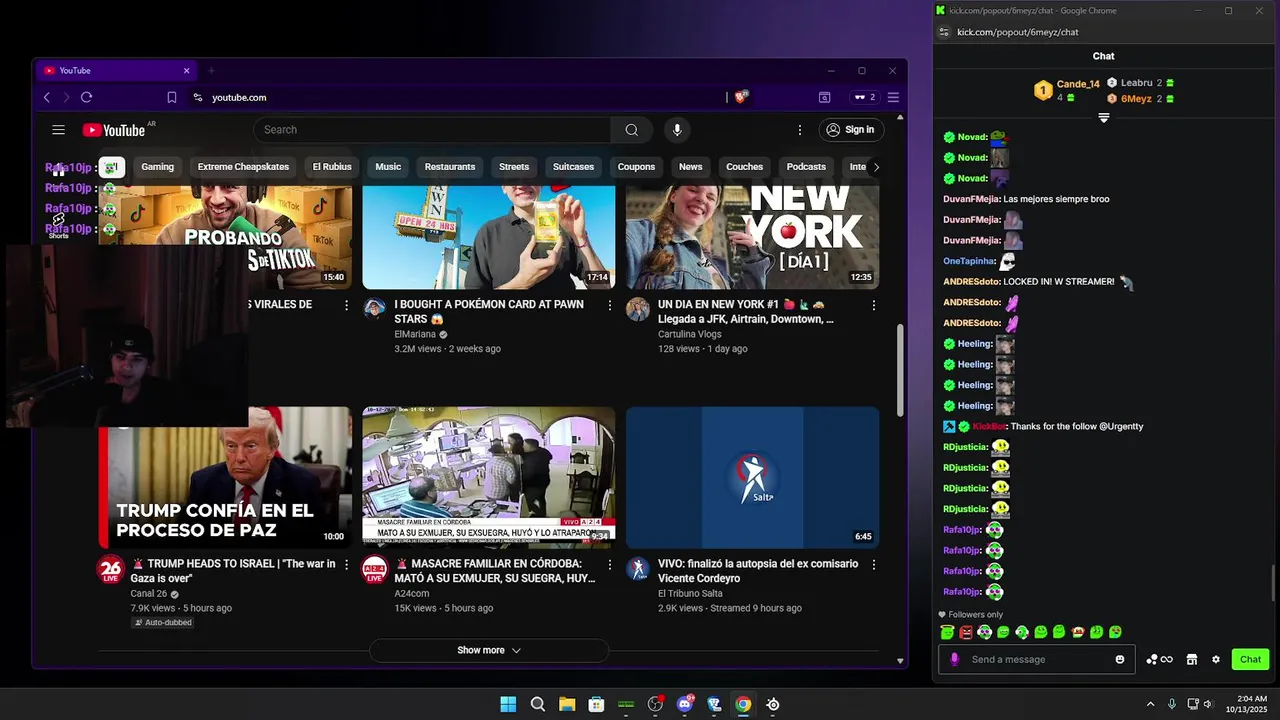
Task: Bookmark this page in Brave
Action: click(172, 97)
